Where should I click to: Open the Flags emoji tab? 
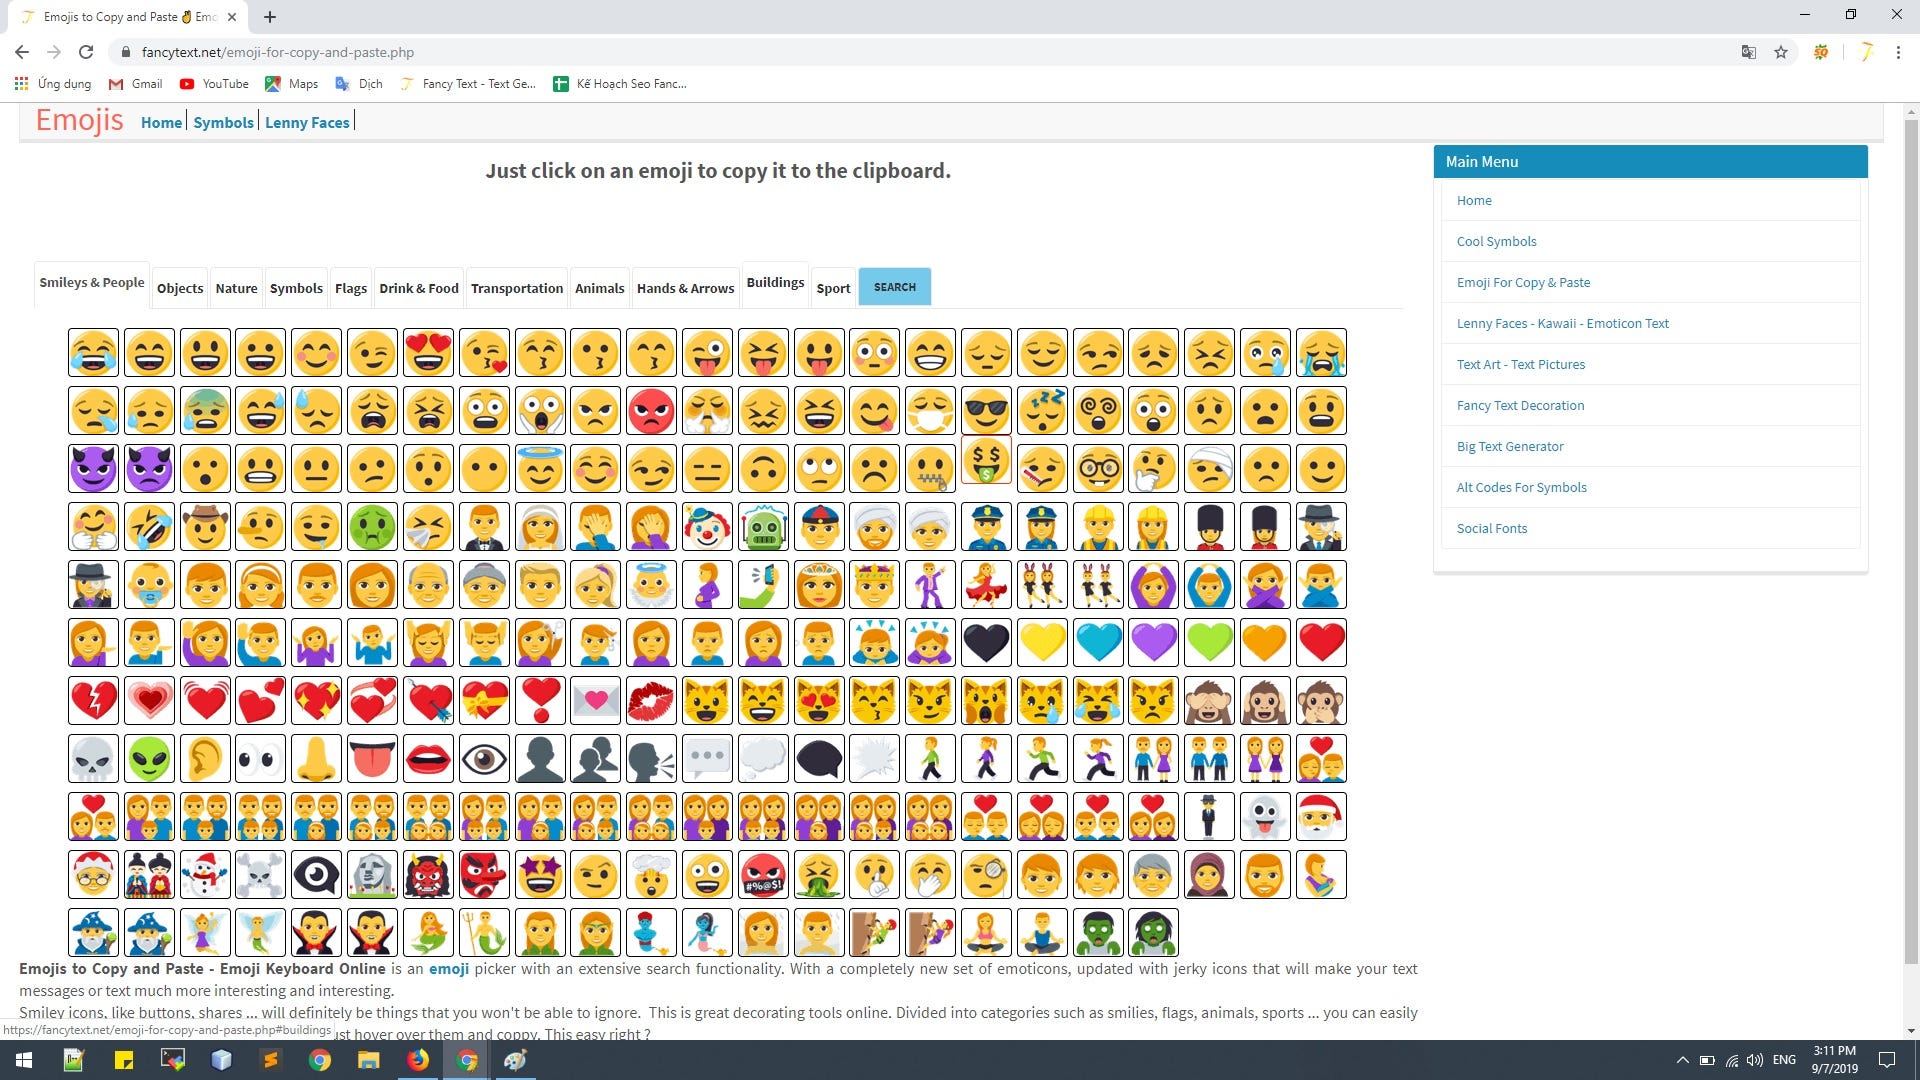tap(350, 288)
